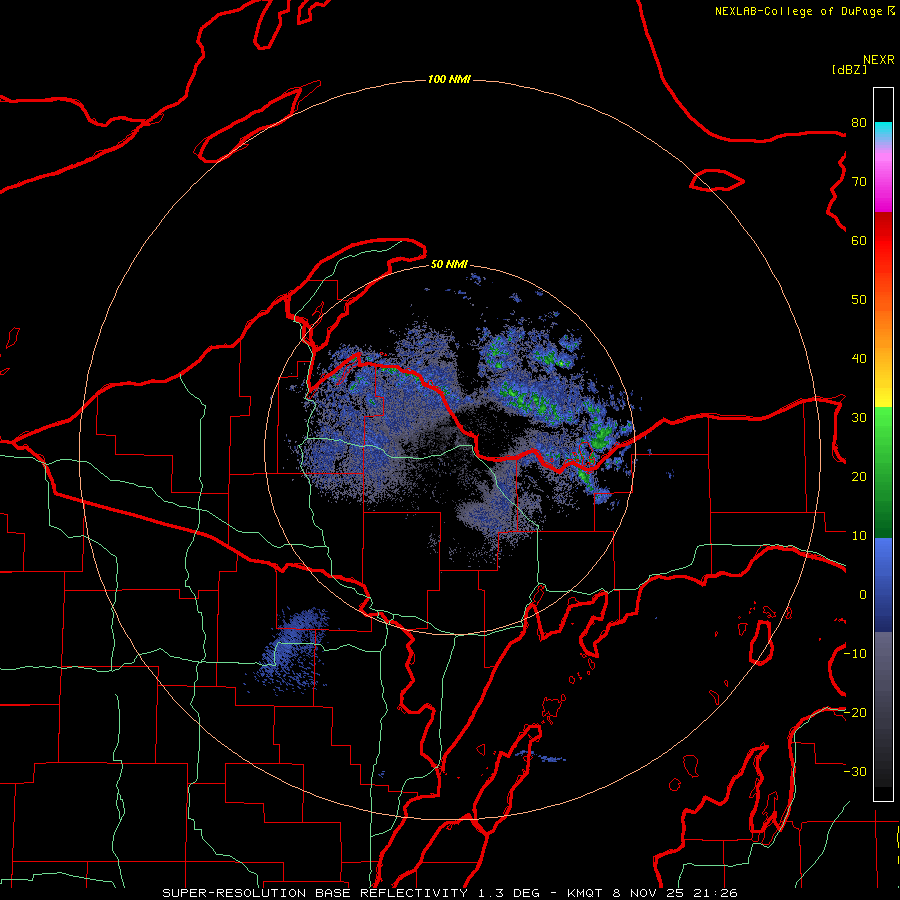Click the -30 dBZ scale value

click(x=855, y=771)
